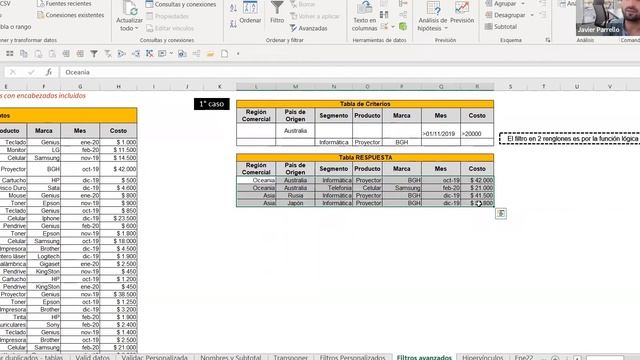
Task: Click new blank document icon in quick access toolbar
Action: click(x=224, y=53)
